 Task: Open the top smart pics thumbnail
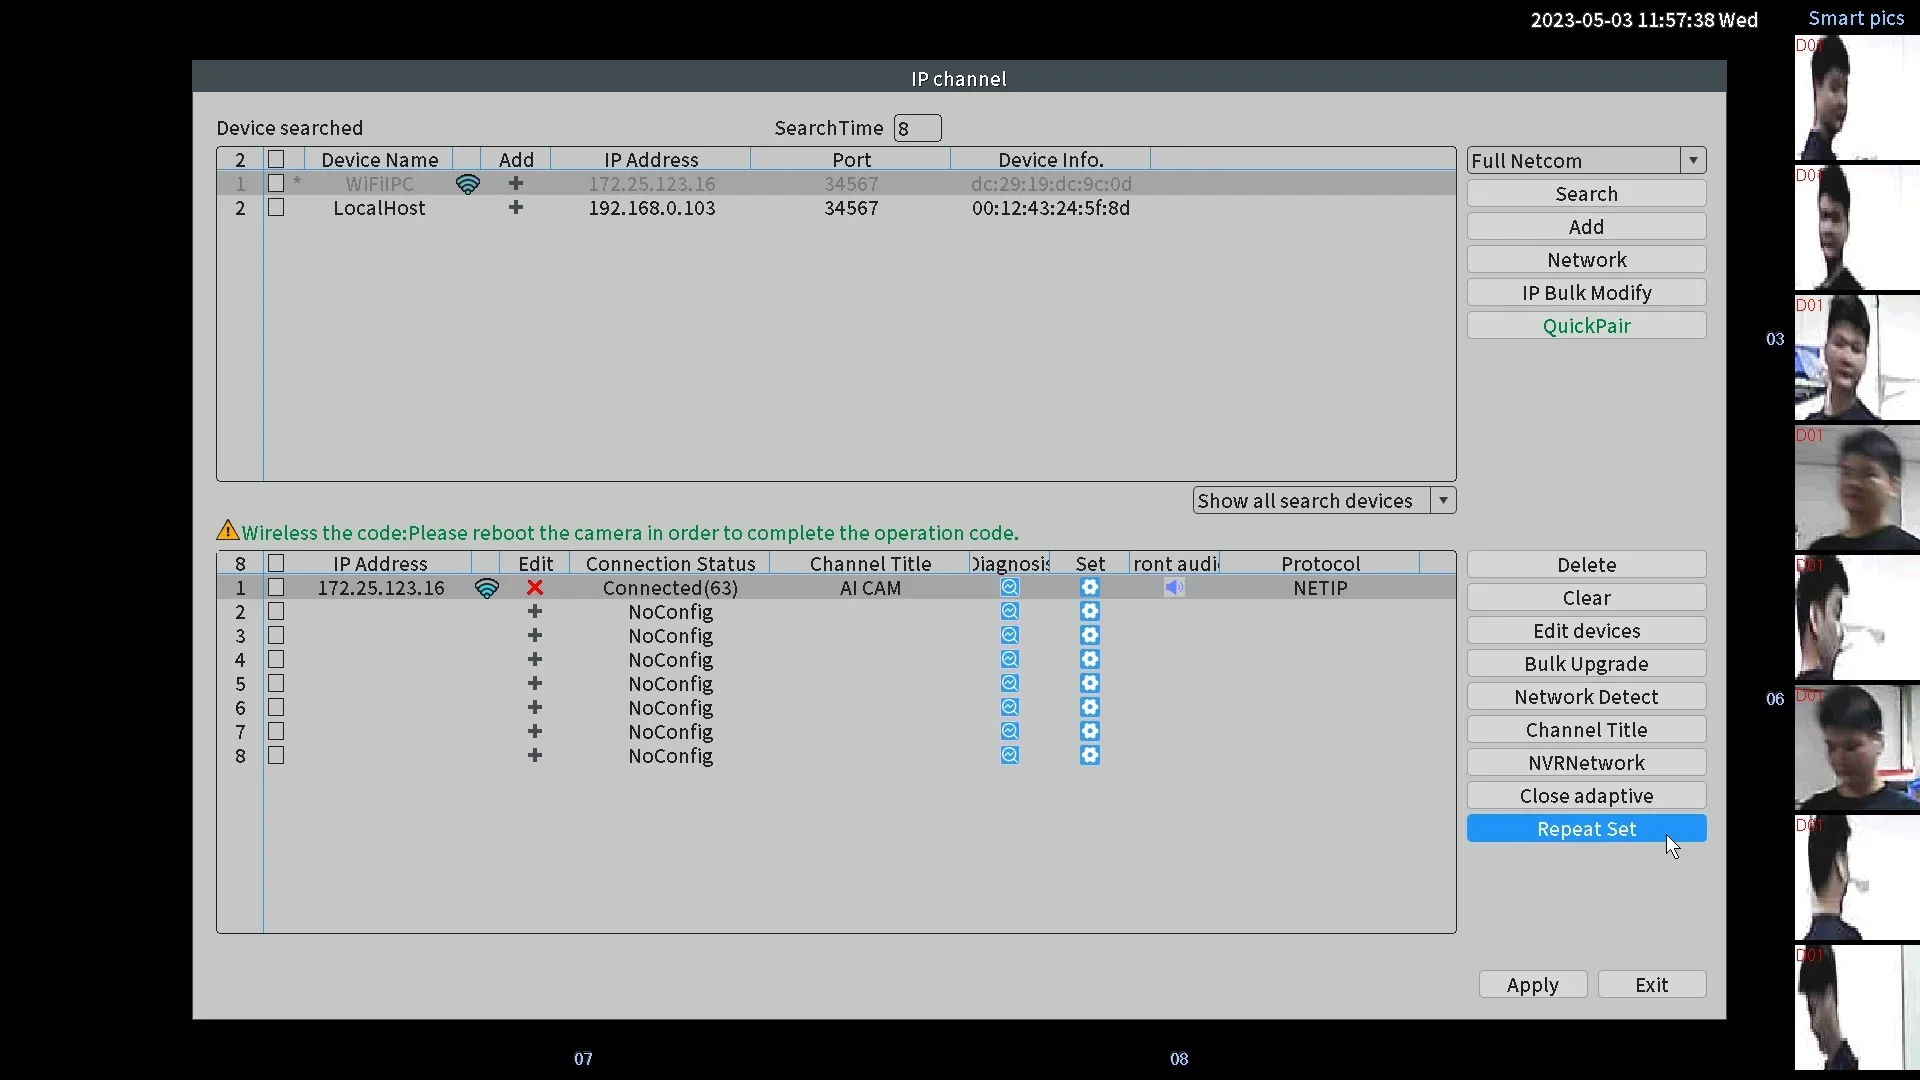(1856, 98)
